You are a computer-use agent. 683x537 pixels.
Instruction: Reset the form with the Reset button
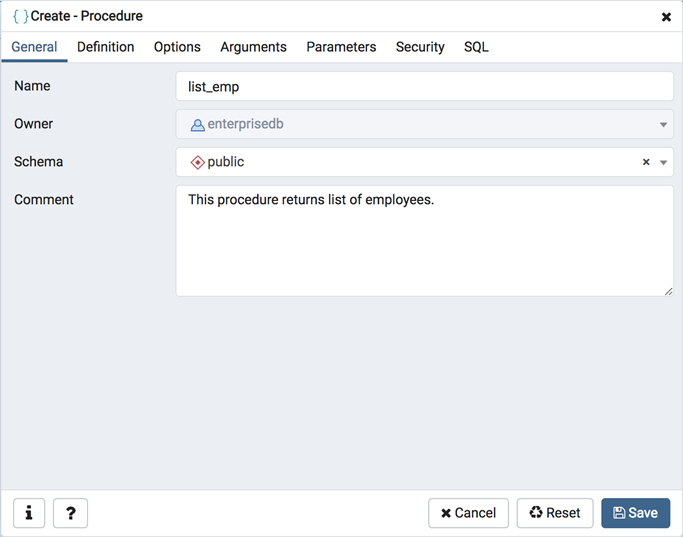coord(555,513)
